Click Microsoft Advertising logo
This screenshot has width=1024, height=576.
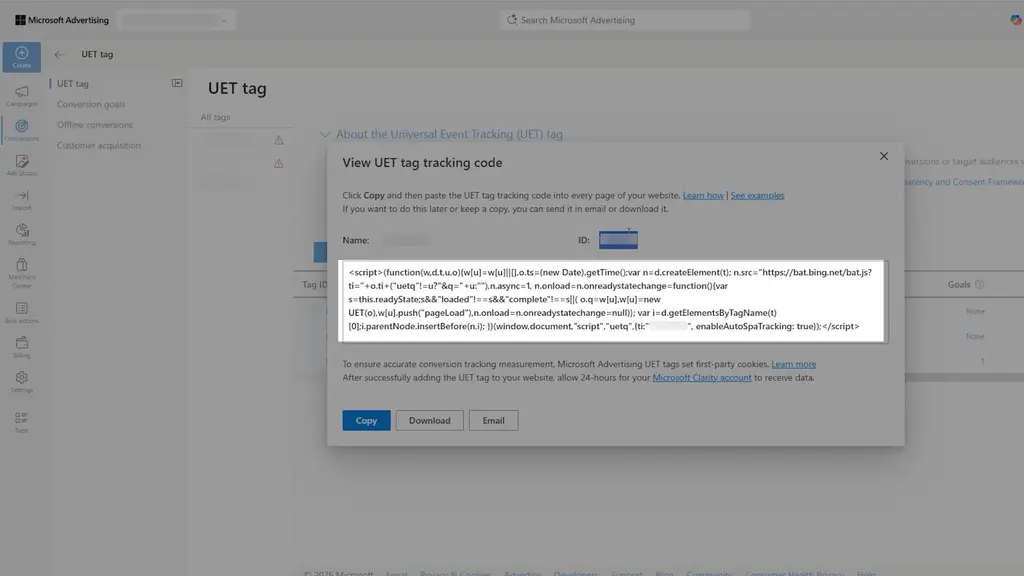tap(62, 20)
